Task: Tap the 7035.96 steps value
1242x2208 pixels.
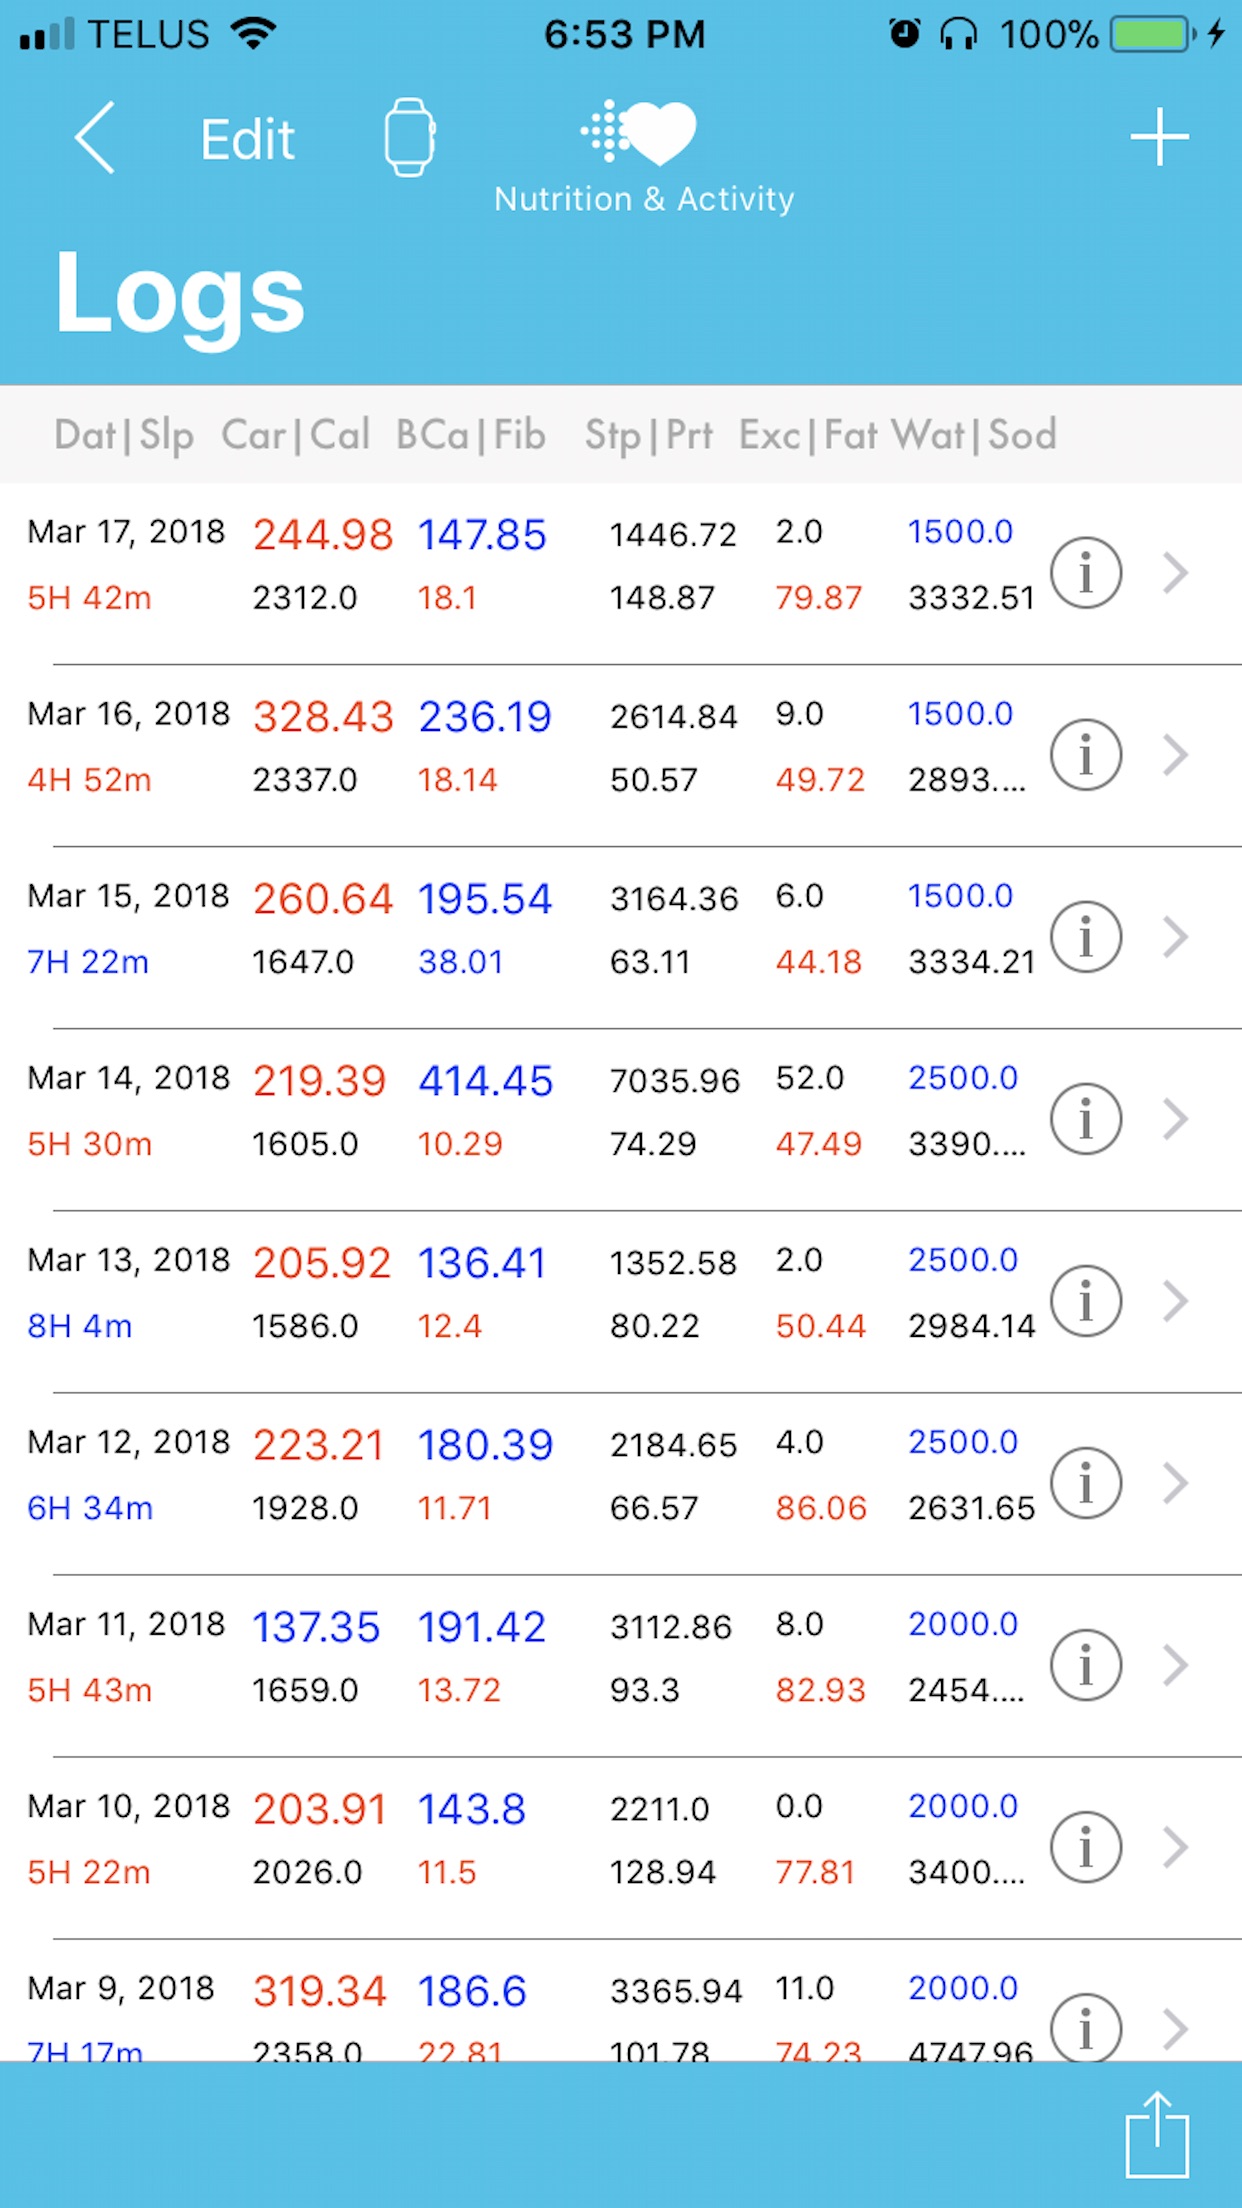Action: (675, 1080)
